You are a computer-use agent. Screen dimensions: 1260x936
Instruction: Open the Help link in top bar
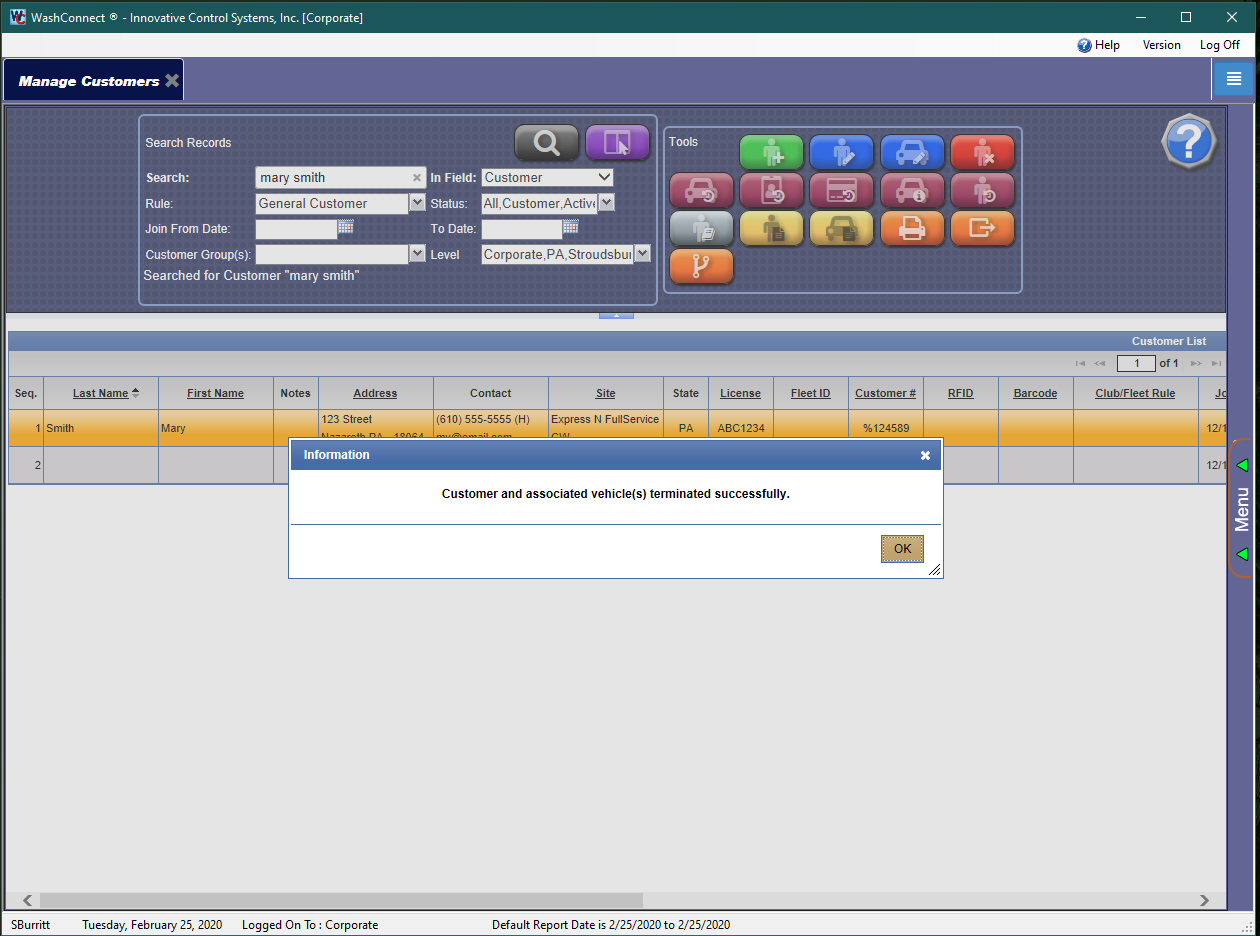click(x=1098, y=45)
